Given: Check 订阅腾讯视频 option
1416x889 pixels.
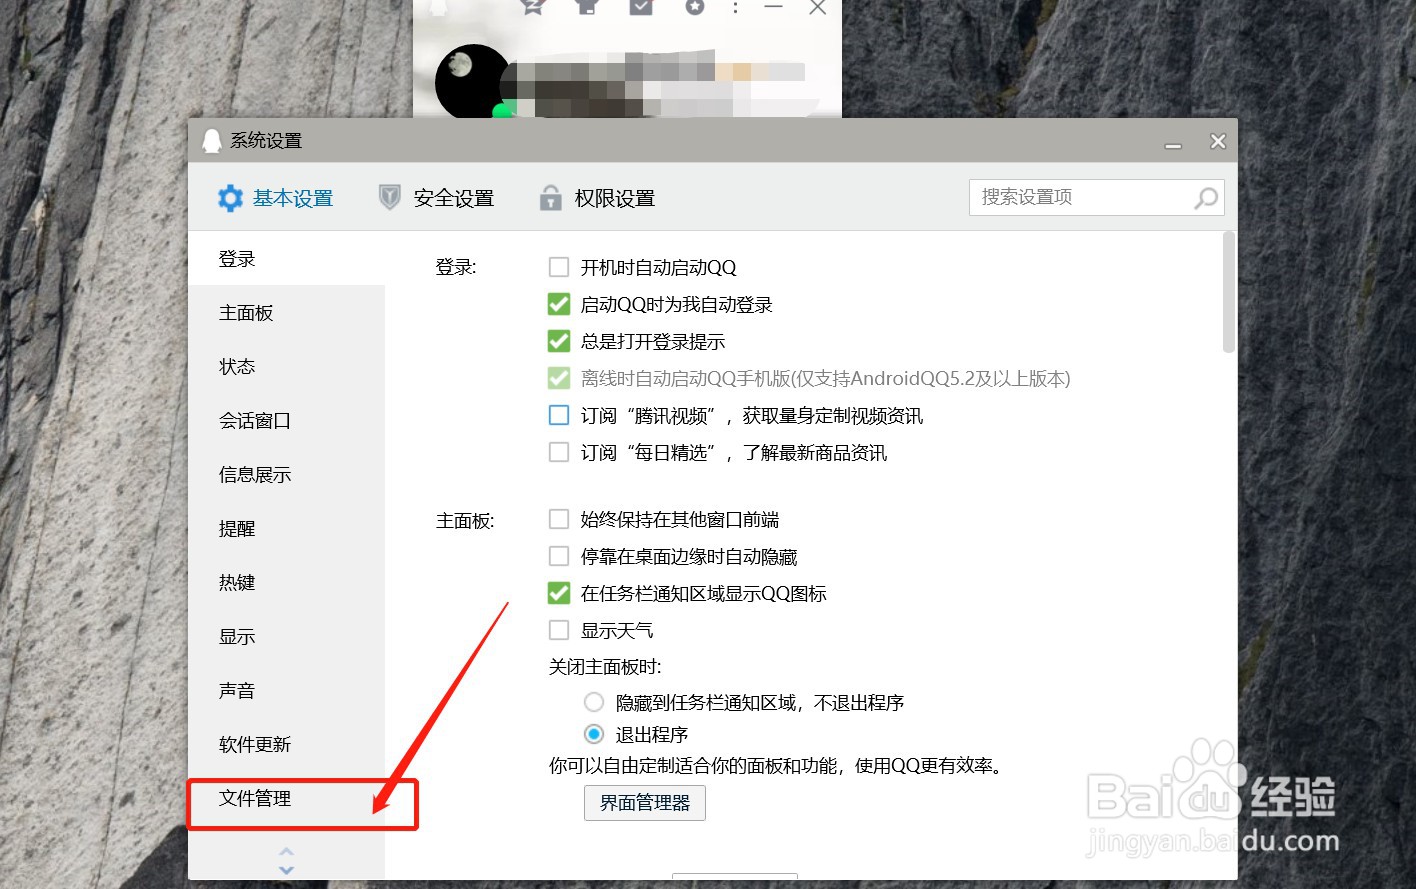Looking at the screenshot, I should click(x=559, y=415).
